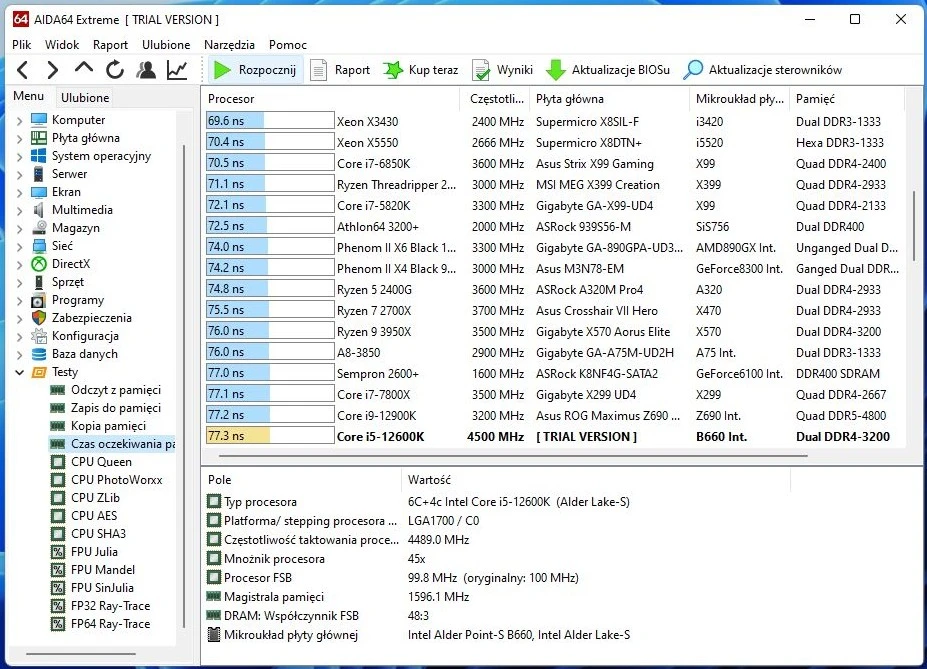Viewport: 927px width, 669px height.
Task: Expand the Komputer tree node
Action: [x=19, y=120]
